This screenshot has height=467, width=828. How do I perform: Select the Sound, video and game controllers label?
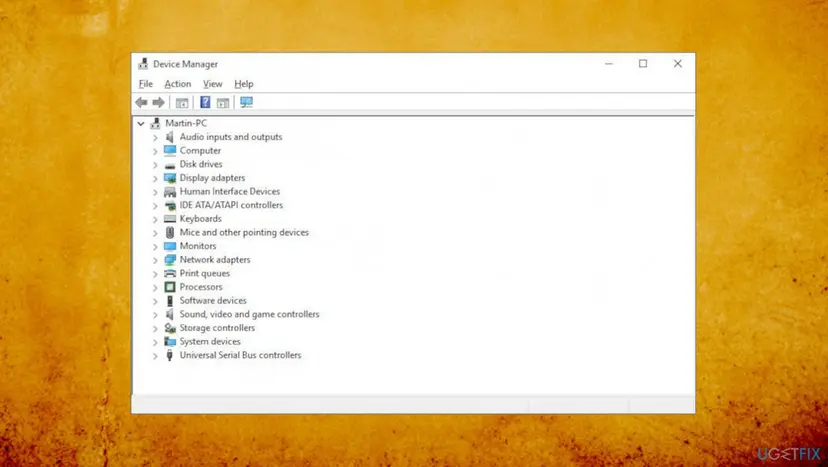point(249,314)
